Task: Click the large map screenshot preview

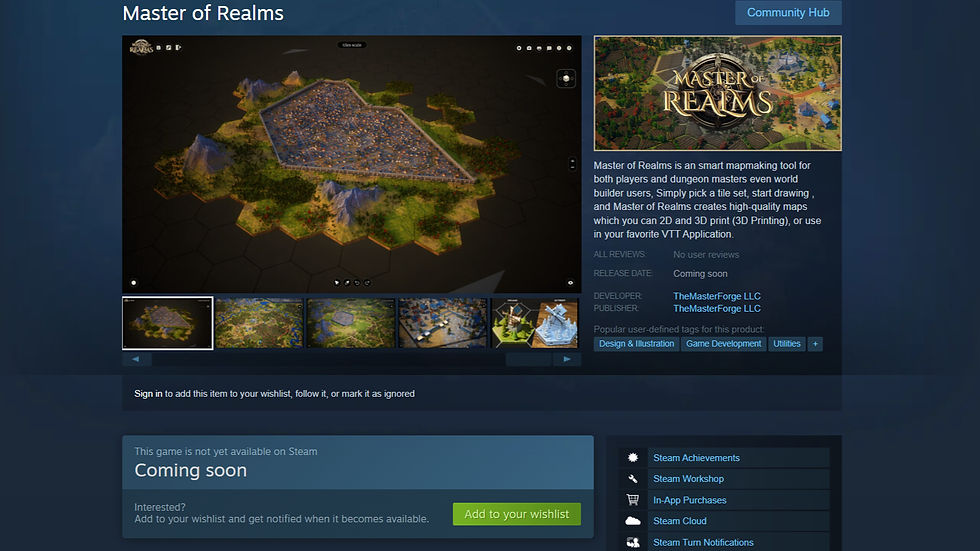Action: click(352, 164)
